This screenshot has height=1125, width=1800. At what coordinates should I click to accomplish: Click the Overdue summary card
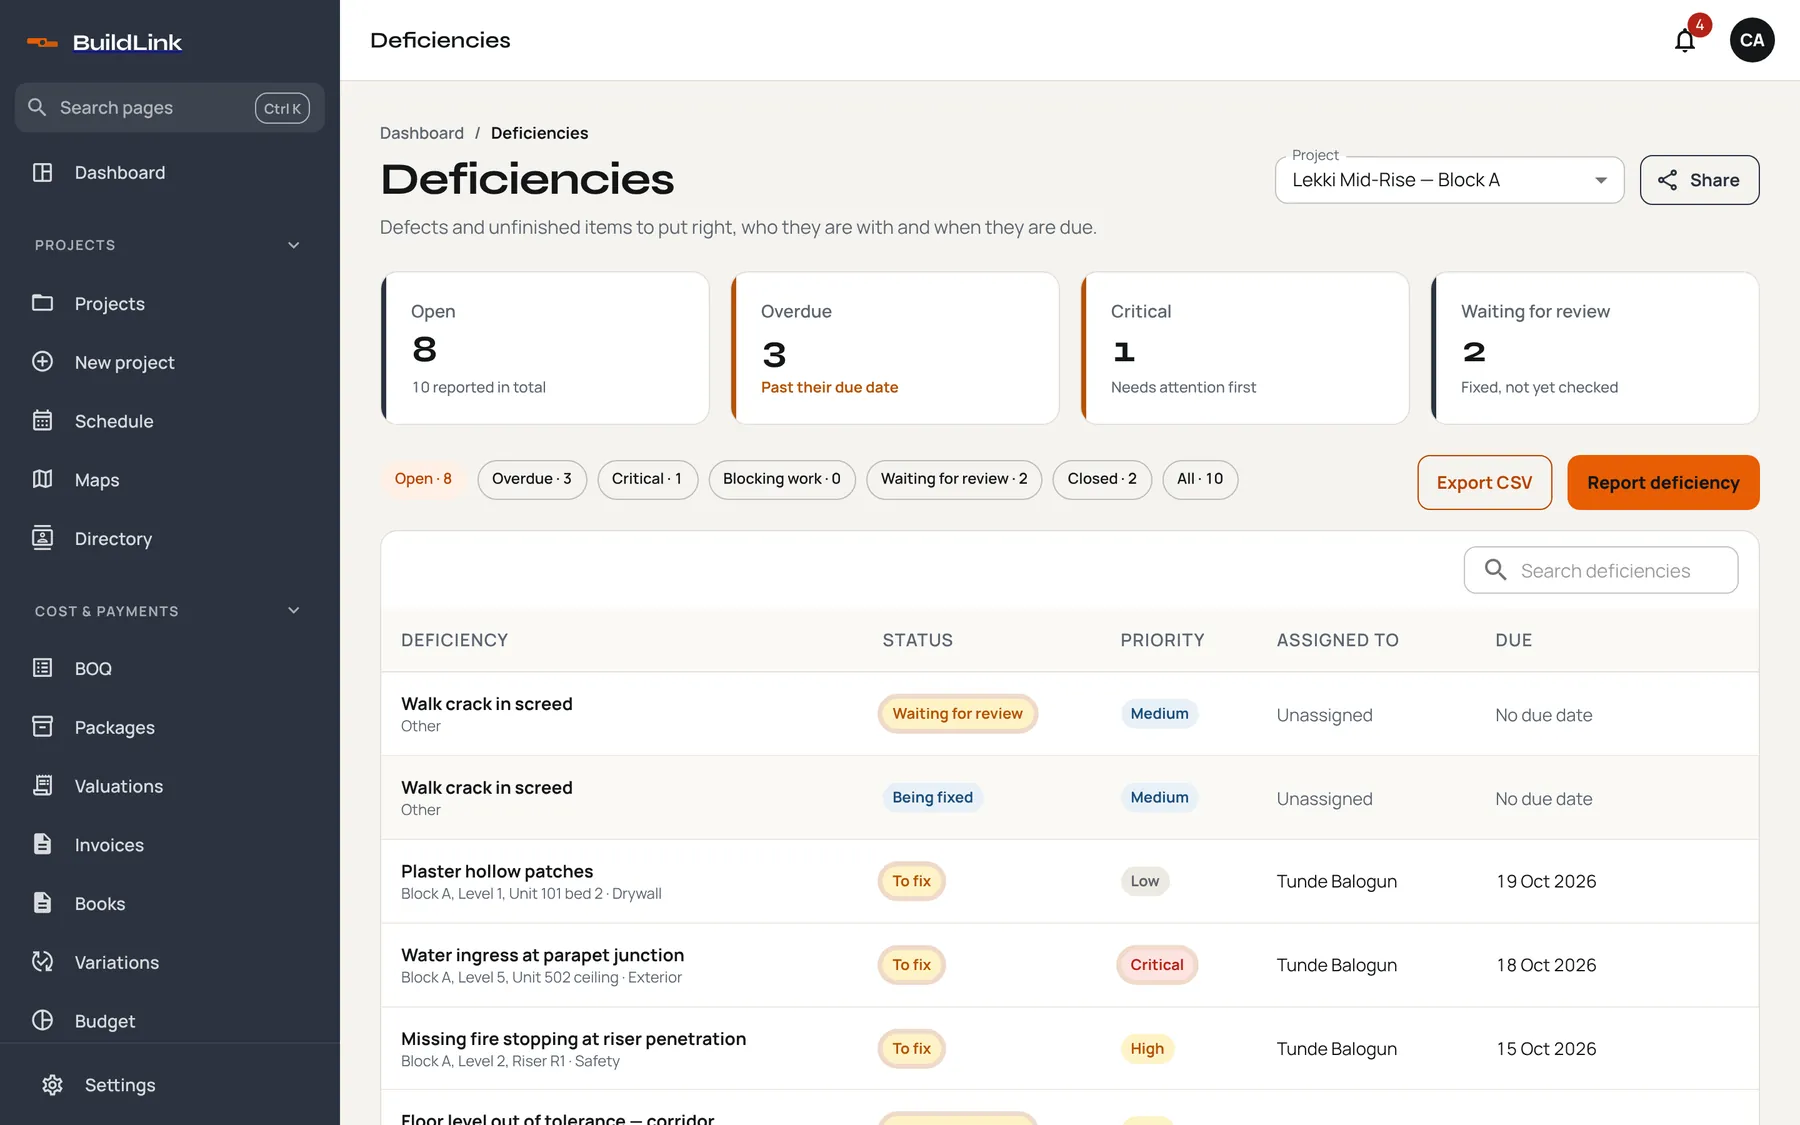(x=895, y=348)
